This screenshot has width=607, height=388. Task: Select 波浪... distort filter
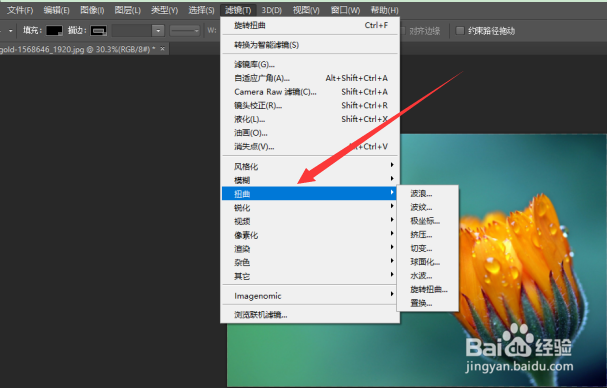click(x=428, y=194)
